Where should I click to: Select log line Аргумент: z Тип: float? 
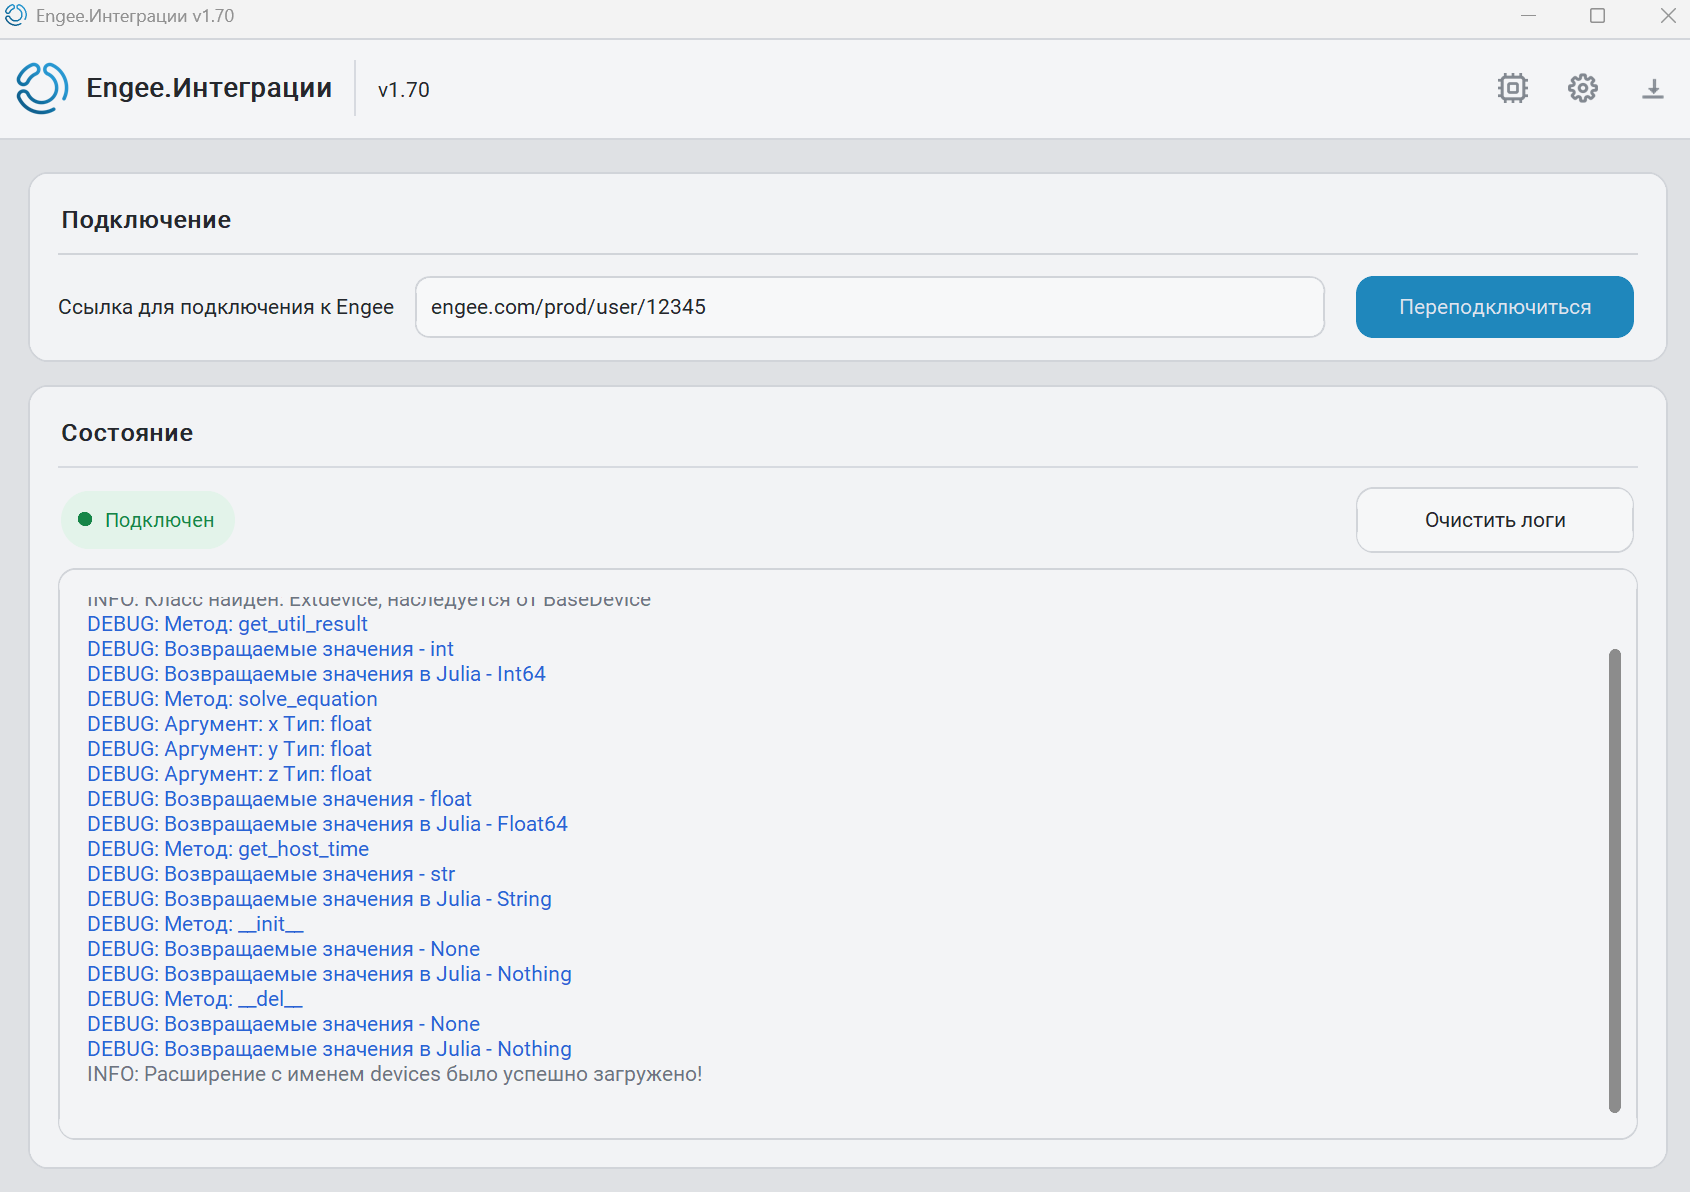pyautogui.click(x=229, y=774)
